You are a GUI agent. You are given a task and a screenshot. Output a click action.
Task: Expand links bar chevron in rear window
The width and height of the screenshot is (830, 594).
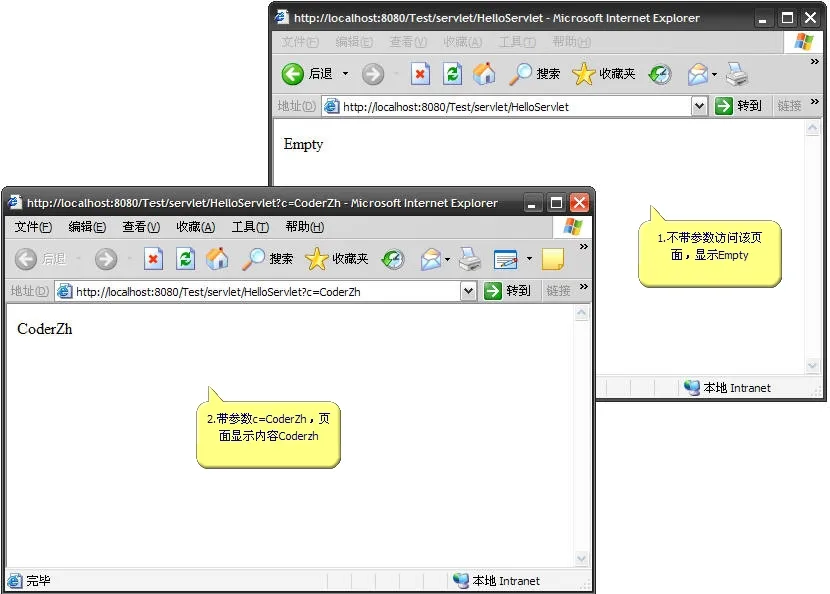pos(815,101)
